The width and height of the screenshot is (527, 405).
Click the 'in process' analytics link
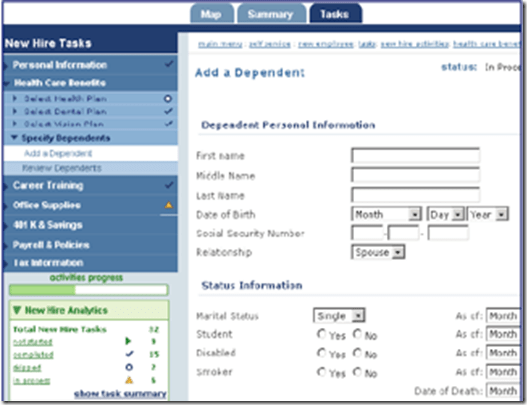coord(32,380)
